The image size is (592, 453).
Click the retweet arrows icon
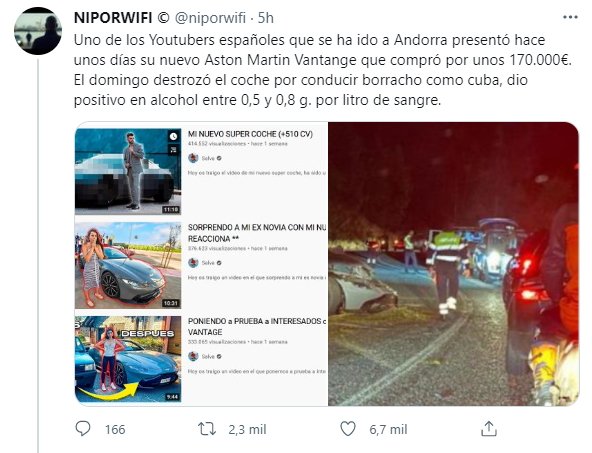pyautogui.click(x=207, y=429)
